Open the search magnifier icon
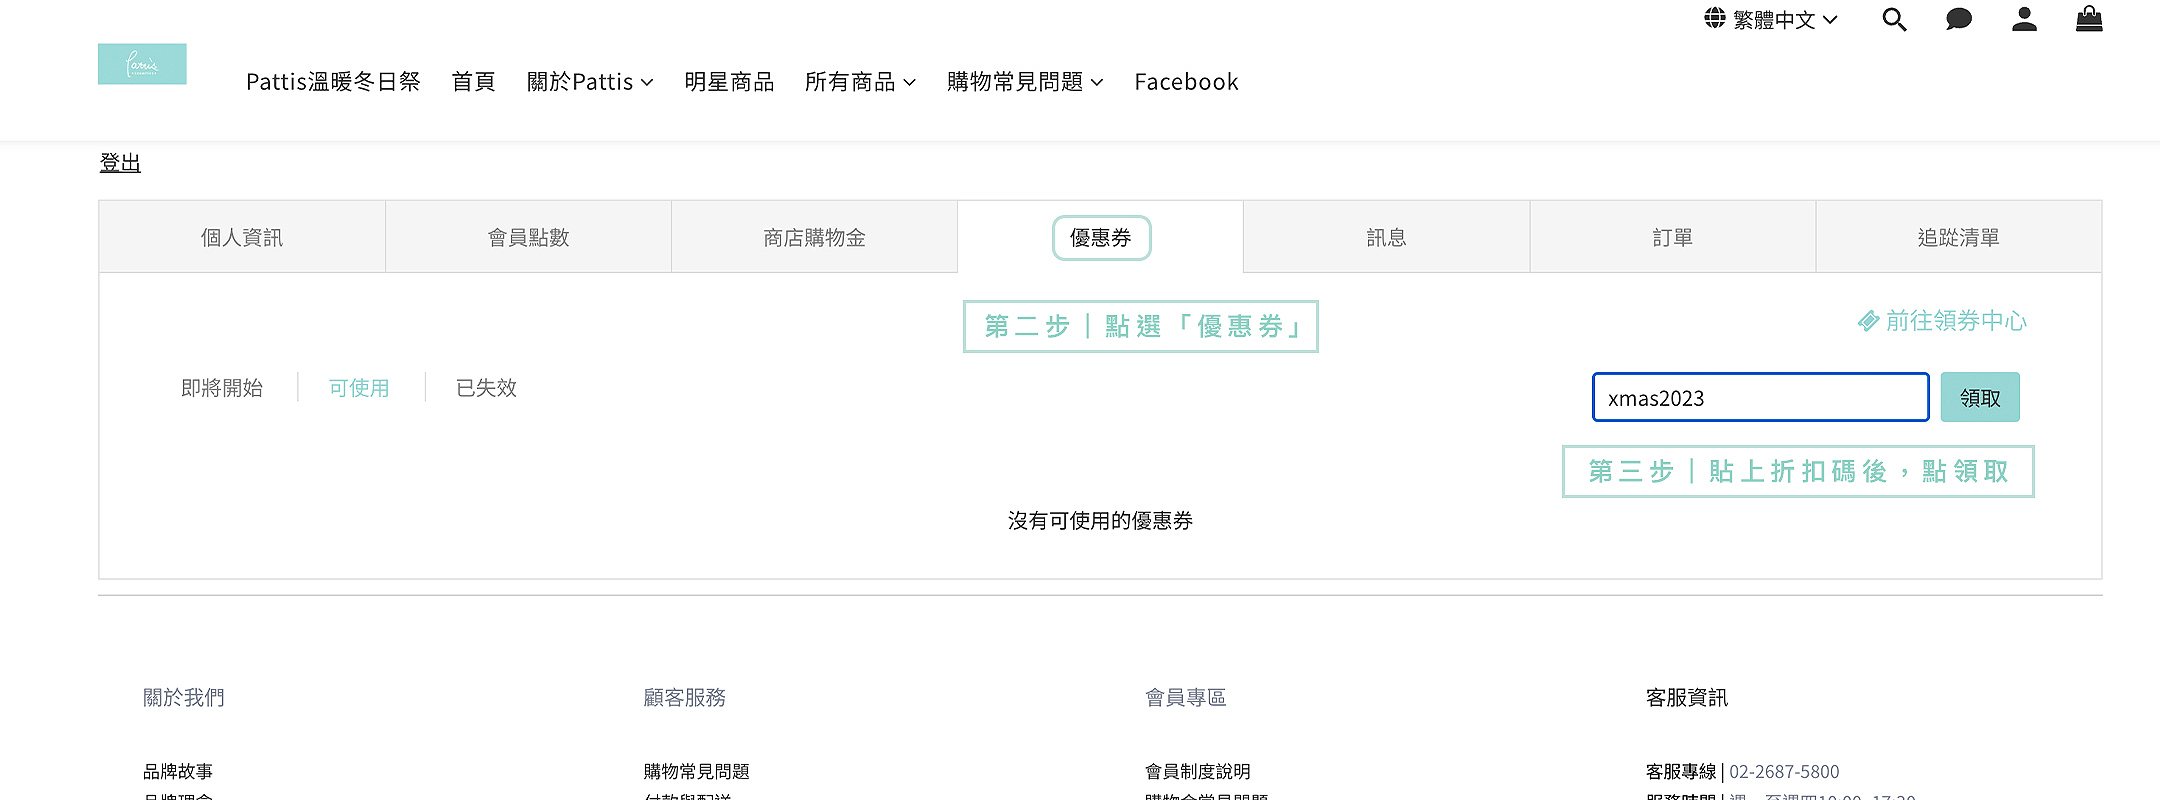2160x800 pixels. [1894, 20]
